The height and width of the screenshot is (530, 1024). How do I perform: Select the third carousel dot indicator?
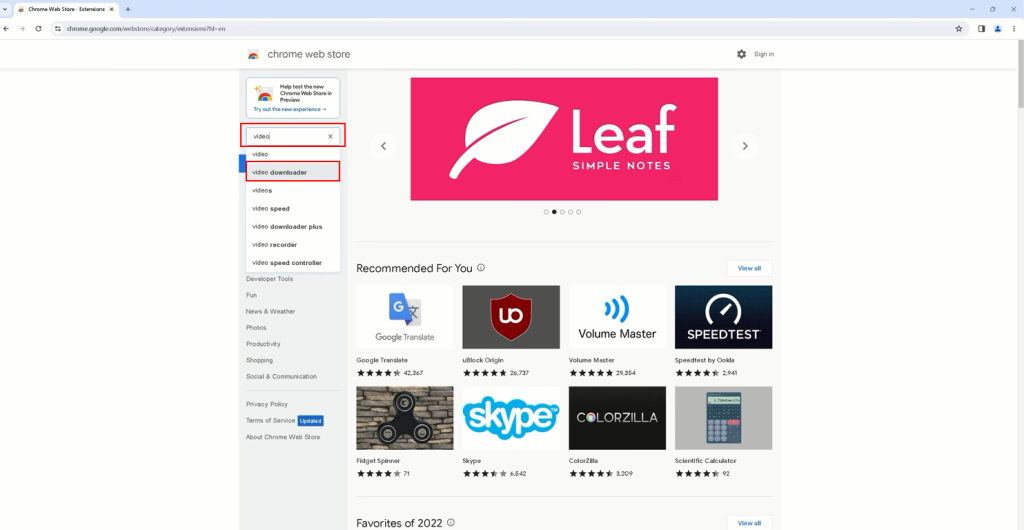coord(562,212)
